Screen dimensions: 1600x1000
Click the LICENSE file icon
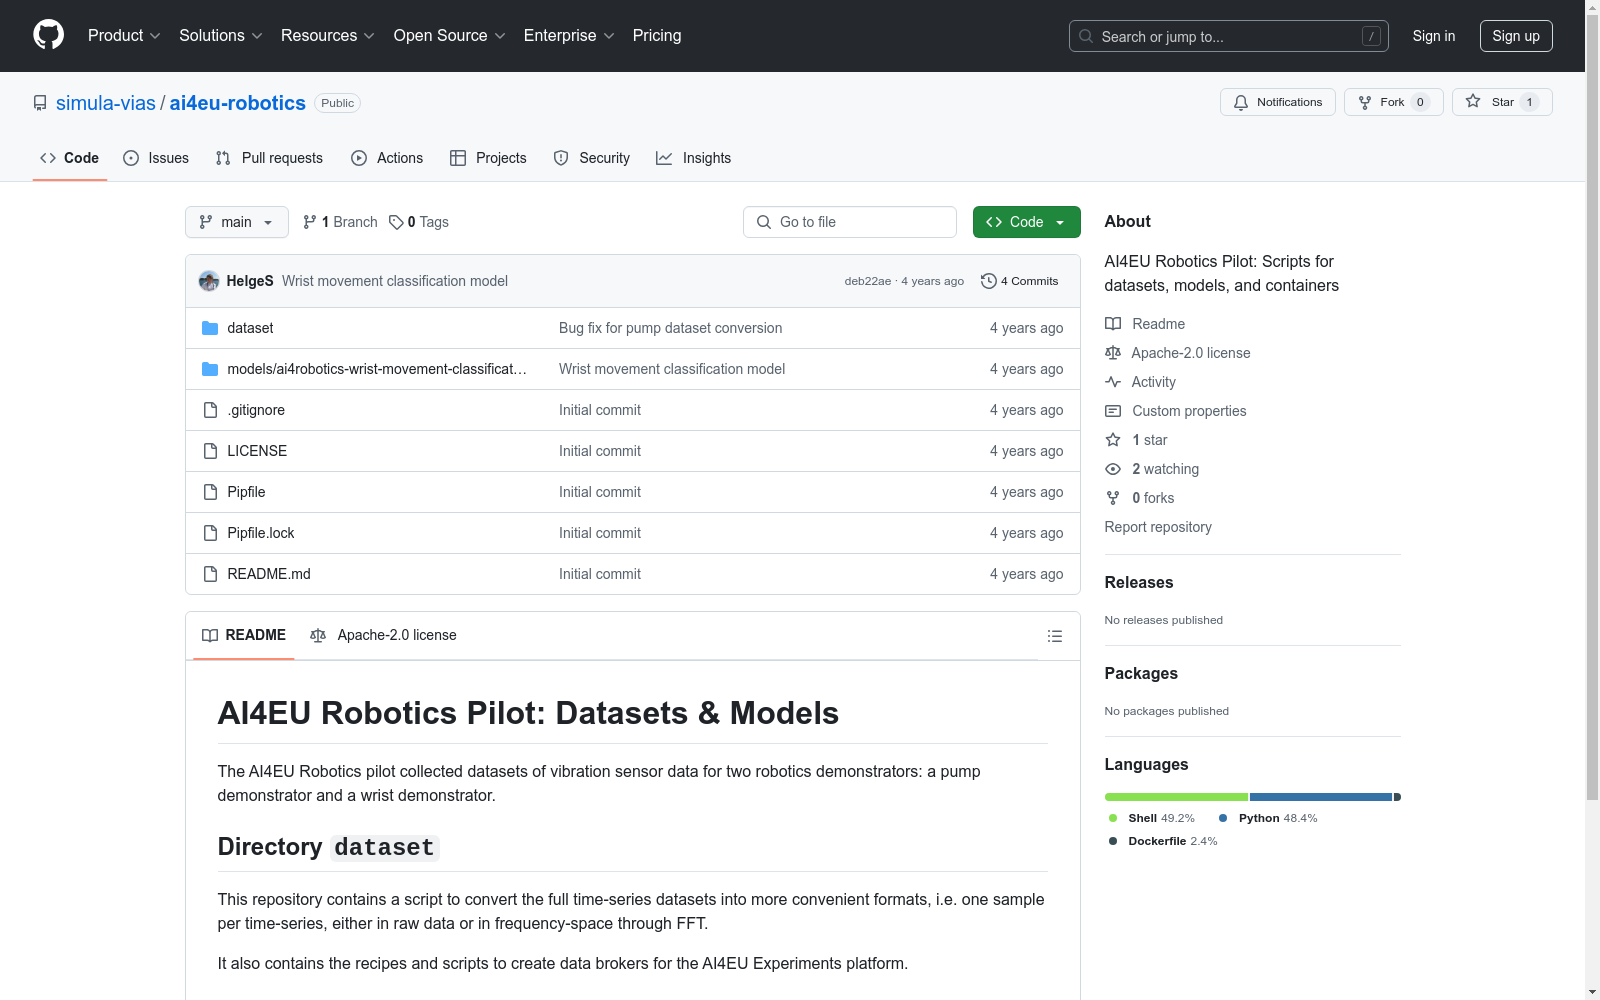[x=210, y=451]
